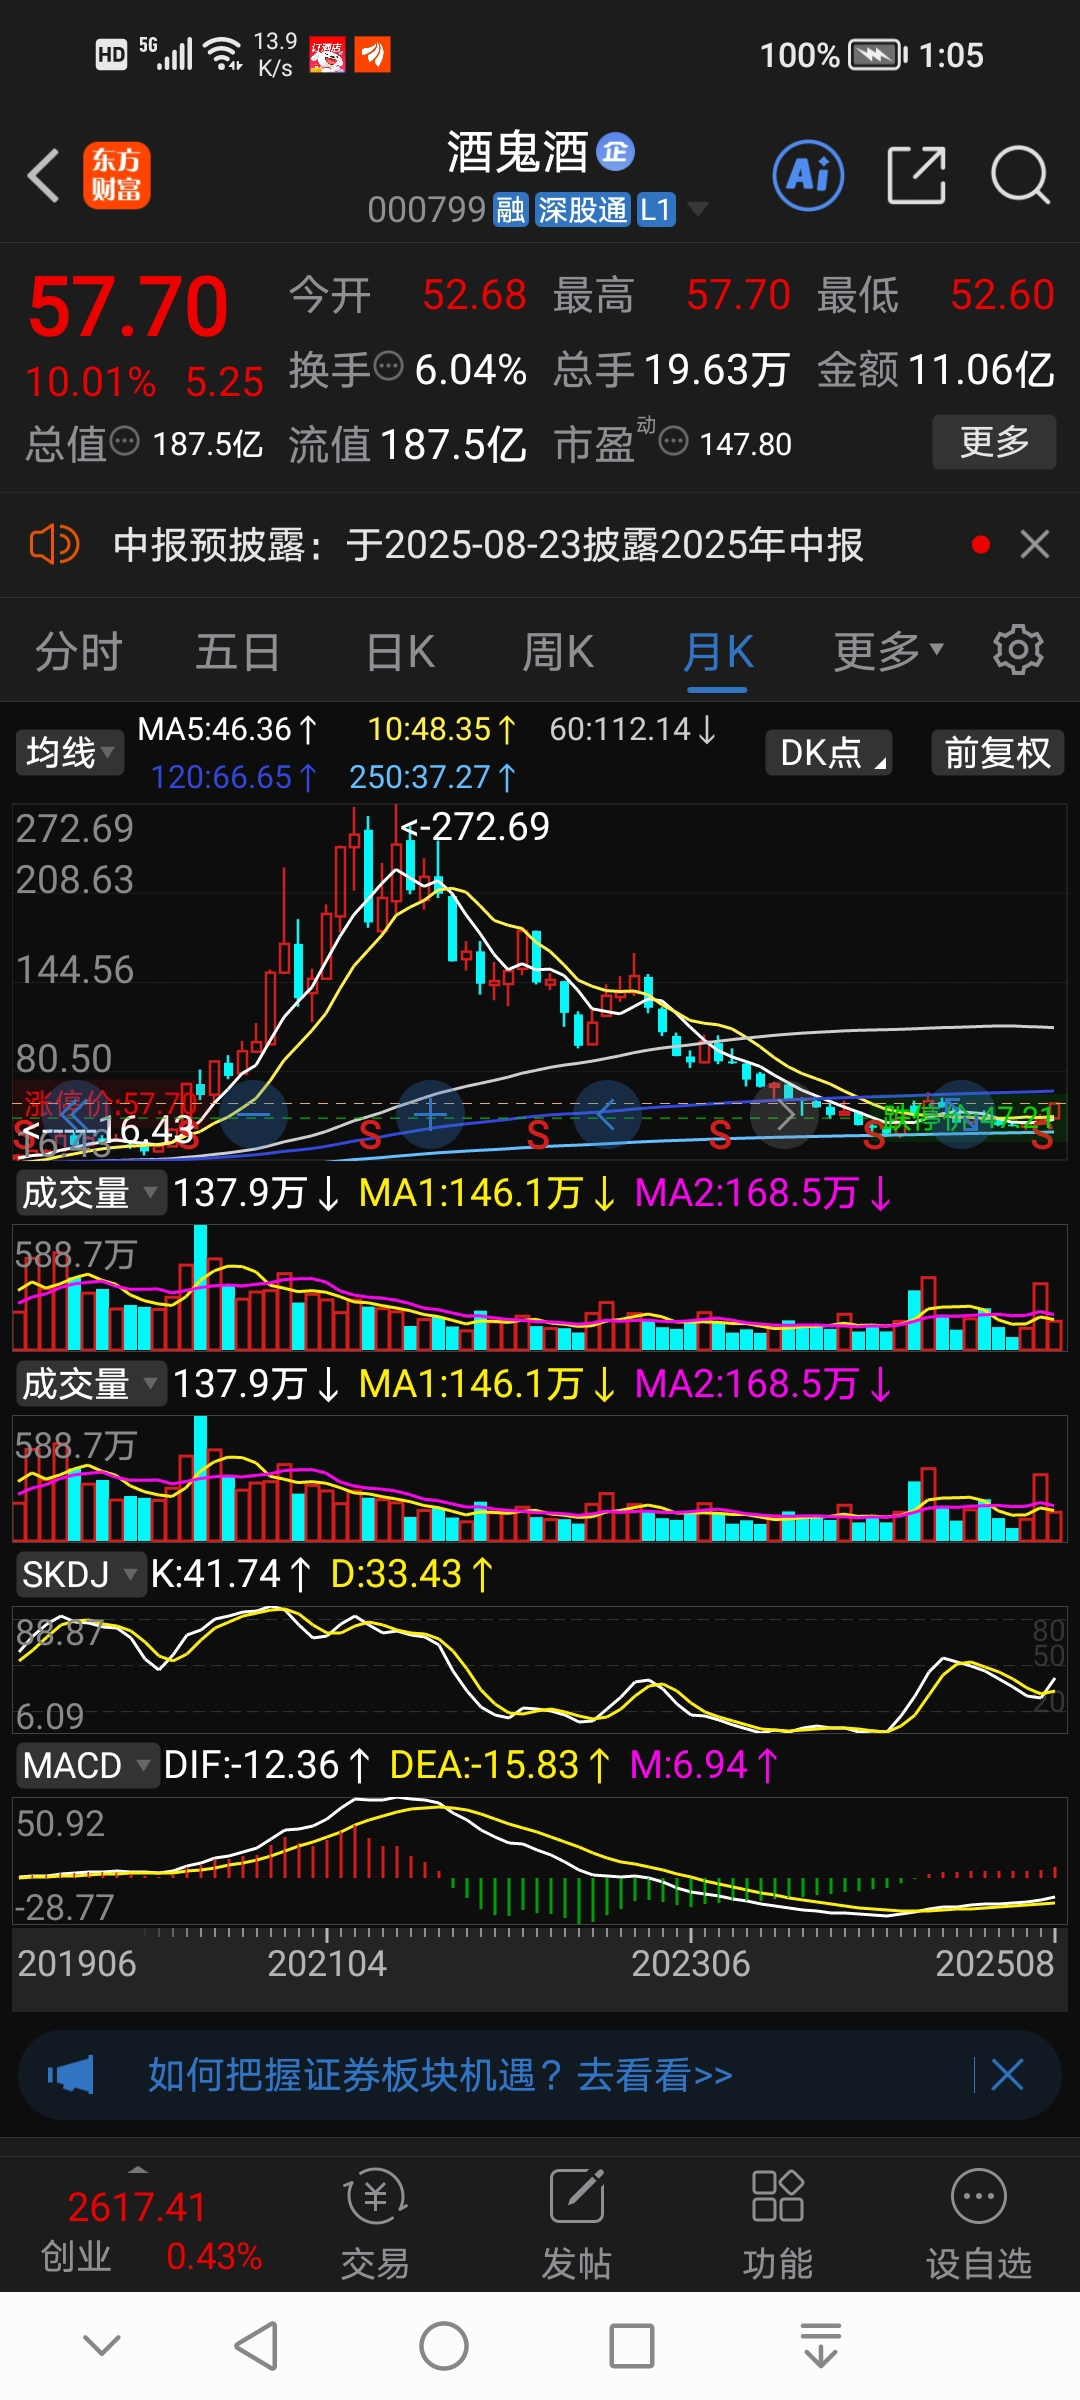The width and height of the screenshot is (1080, 2400).
Task: Tap the 16.43 low price marker
Action: pyautogui.click(x=107, y=1131)
